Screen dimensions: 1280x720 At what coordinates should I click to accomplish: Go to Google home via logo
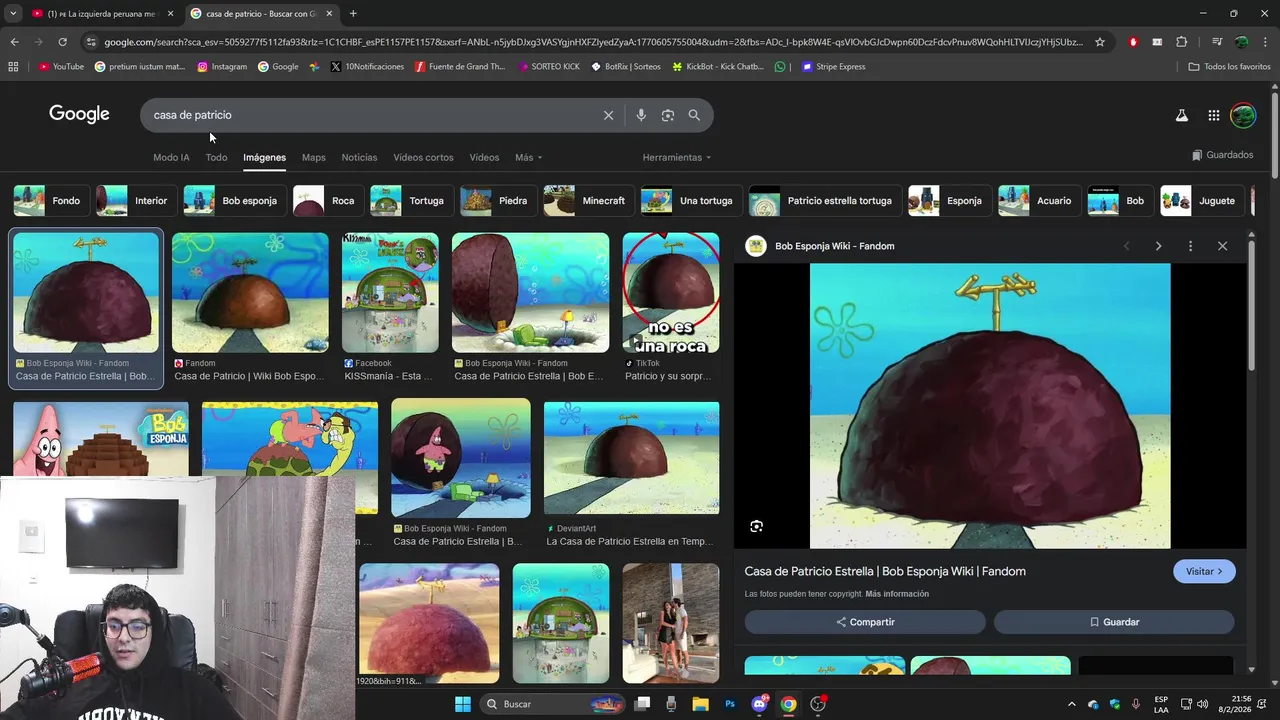click(79, 114)
